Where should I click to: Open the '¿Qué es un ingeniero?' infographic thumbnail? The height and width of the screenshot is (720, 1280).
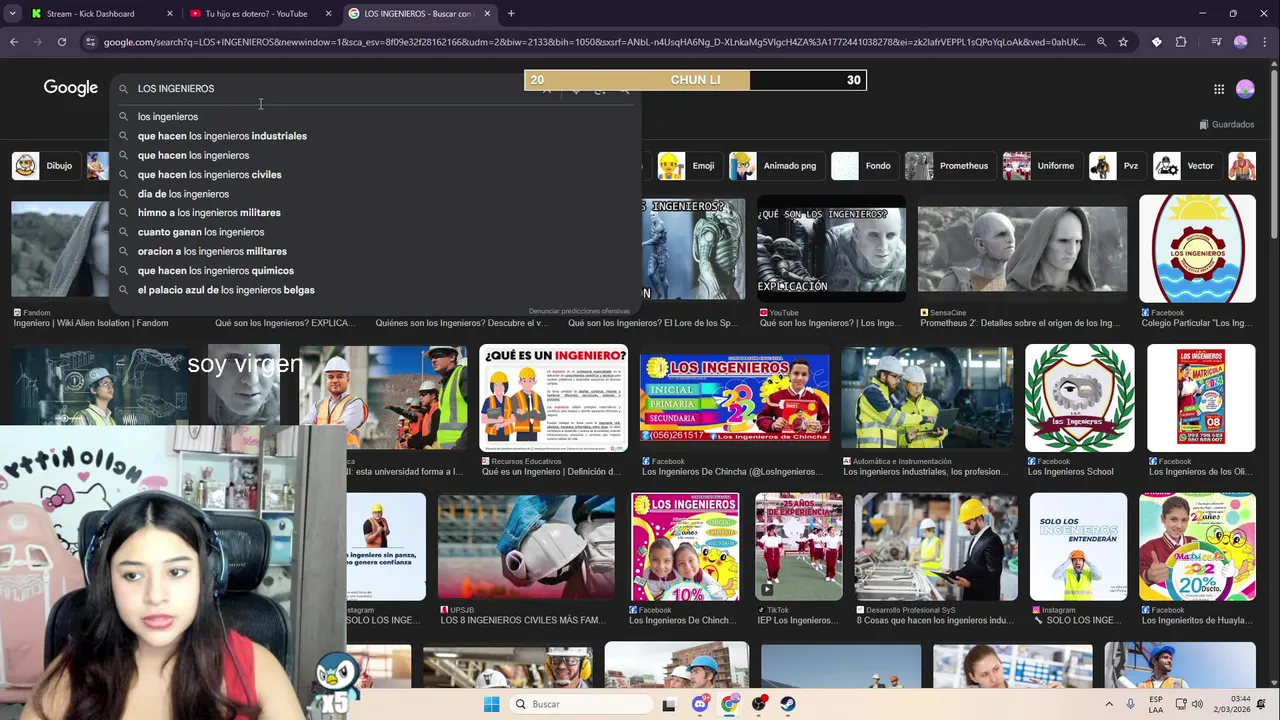tap(553, 398)
